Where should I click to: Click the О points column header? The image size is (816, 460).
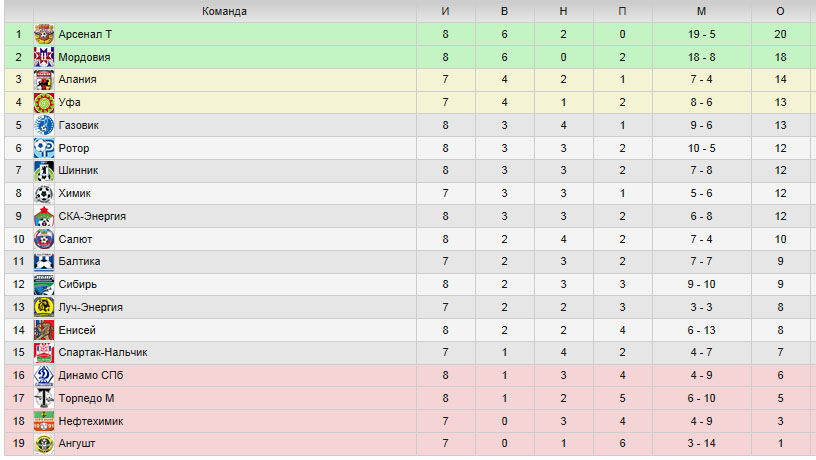(x=780, y=11)
